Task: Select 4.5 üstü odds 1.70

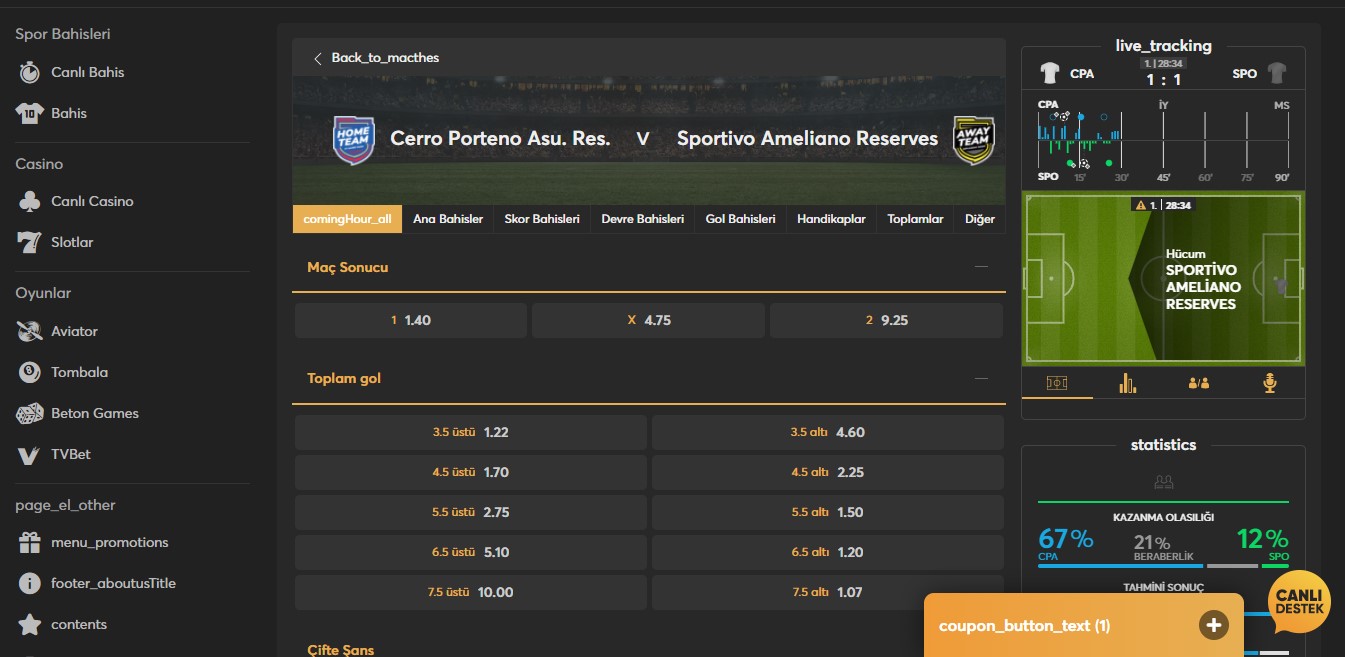Action: [x=471, y=472]
